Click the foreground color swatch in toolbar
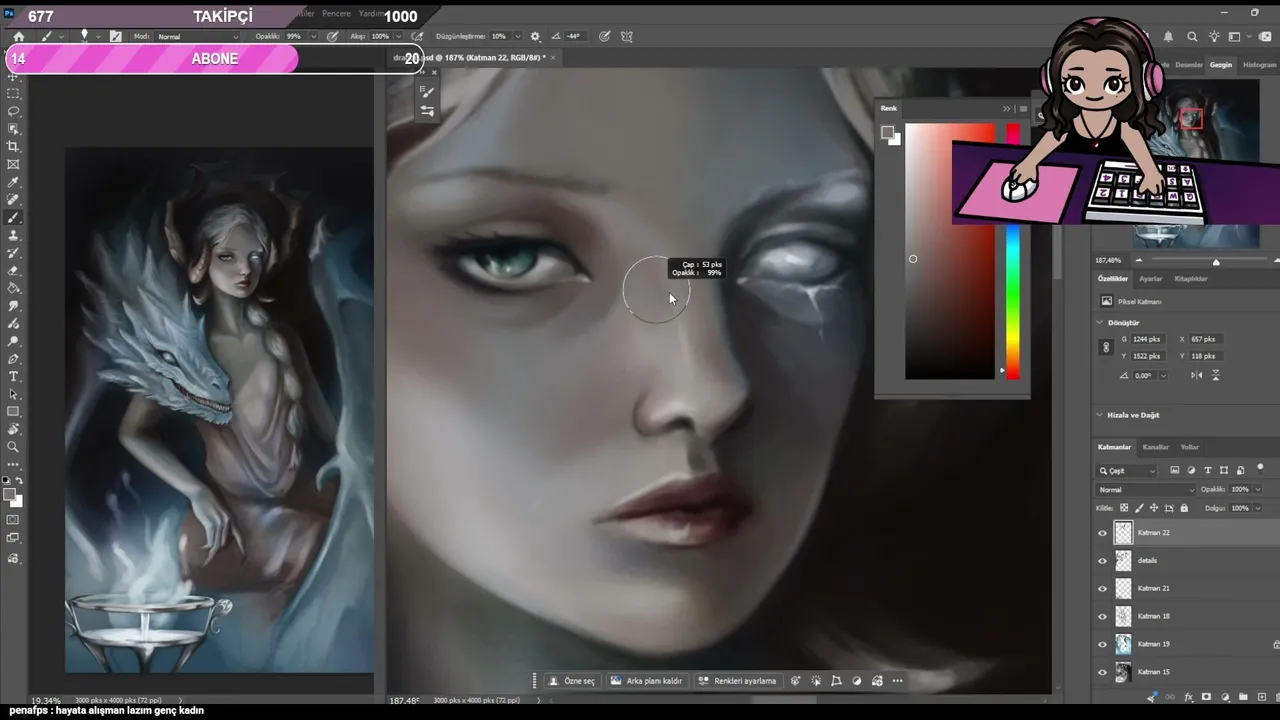Screen dimensions: 1280x720 (x=10, y=494)
